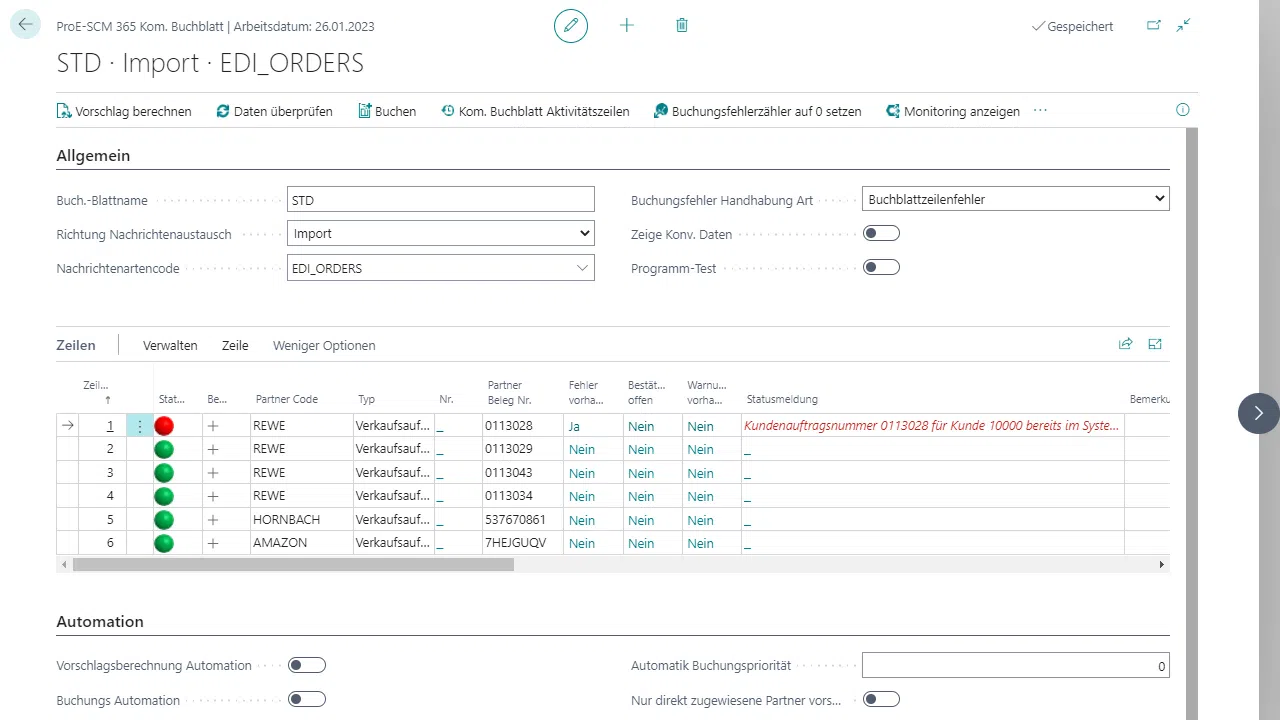The image size is (1280, 720).
Task: Collapse the Automation section header
Action: [100, 621]
